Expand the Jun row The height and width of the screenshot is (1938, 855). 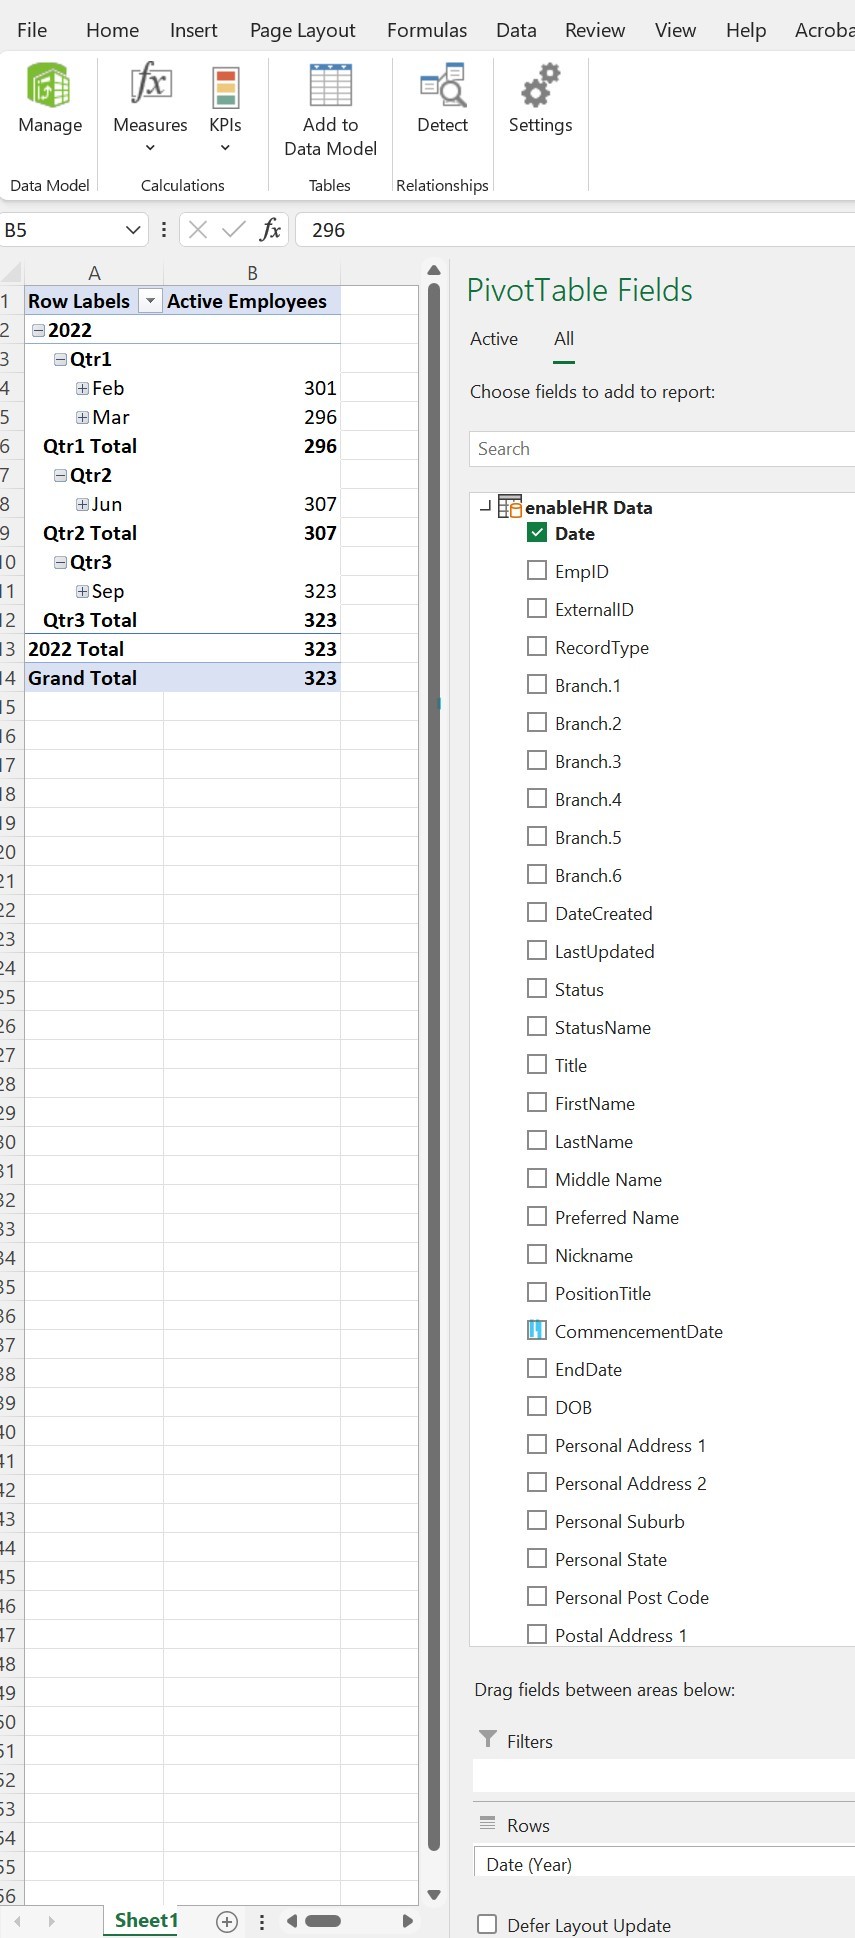tap(82, 504)
